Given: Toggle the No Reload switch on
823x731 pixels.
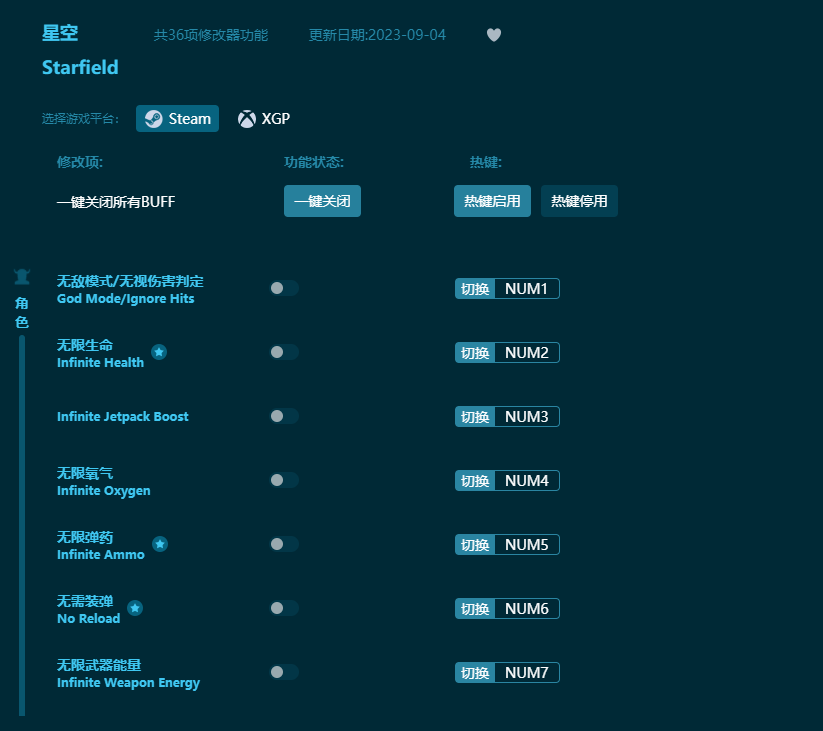Looking at the screenshot, I should tap(284, 608).
